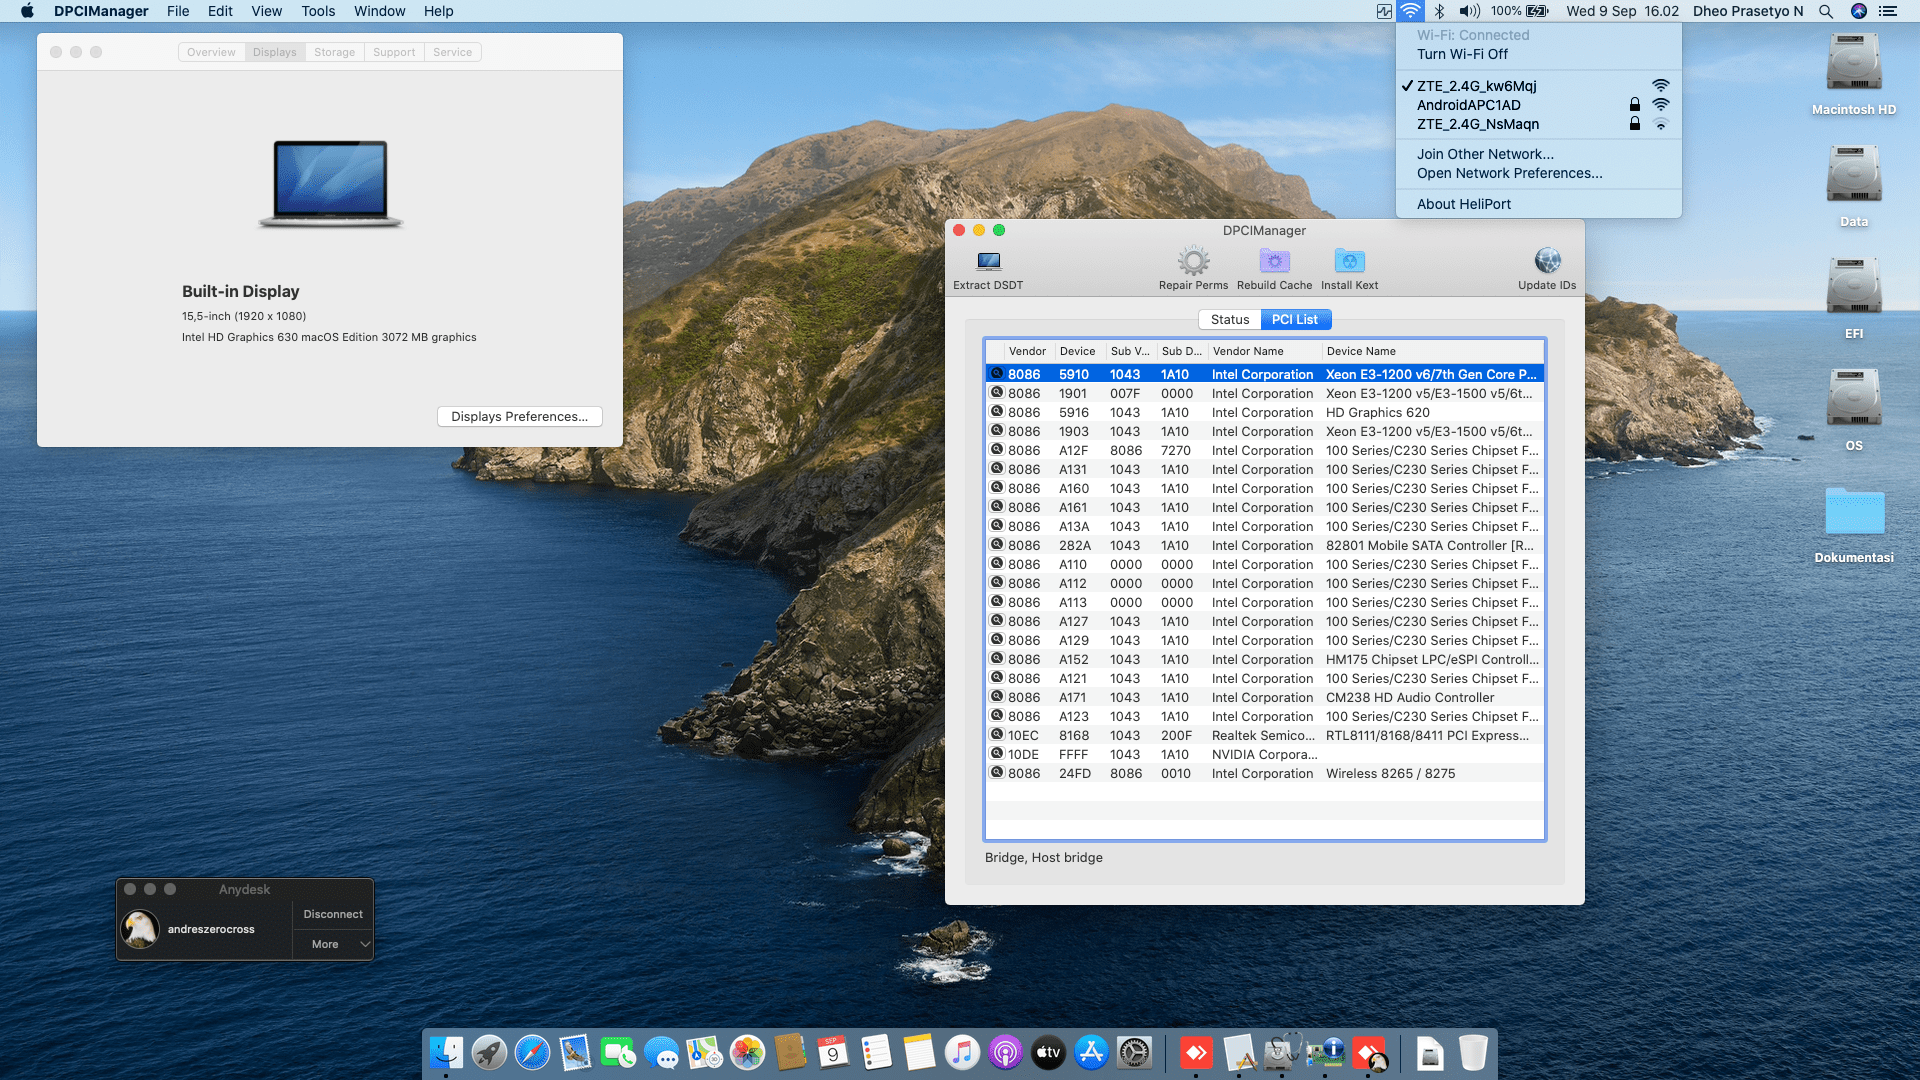This screenshot has width=1920, height=1080.
Task: Open the Trash in the Dock
Action: [1473, 1052]
